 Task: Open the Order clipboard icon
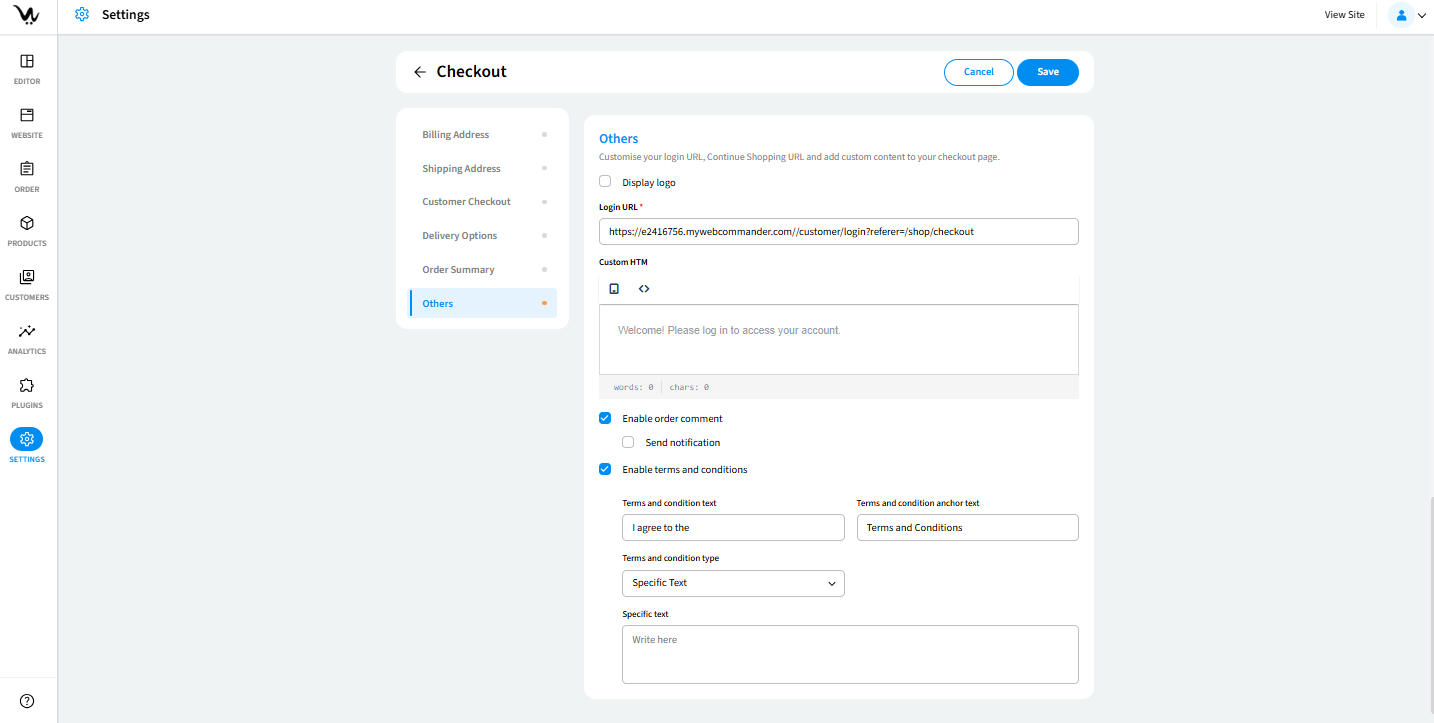click(27, 170)
